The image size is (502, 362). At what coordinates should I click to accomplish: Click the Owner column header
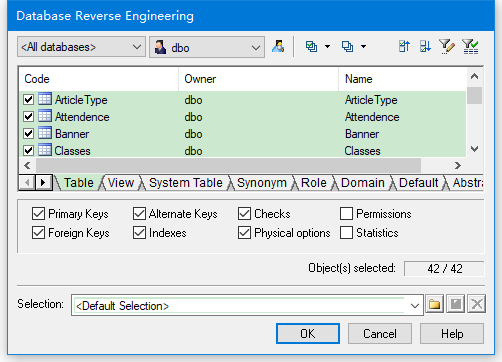[259, 79]
